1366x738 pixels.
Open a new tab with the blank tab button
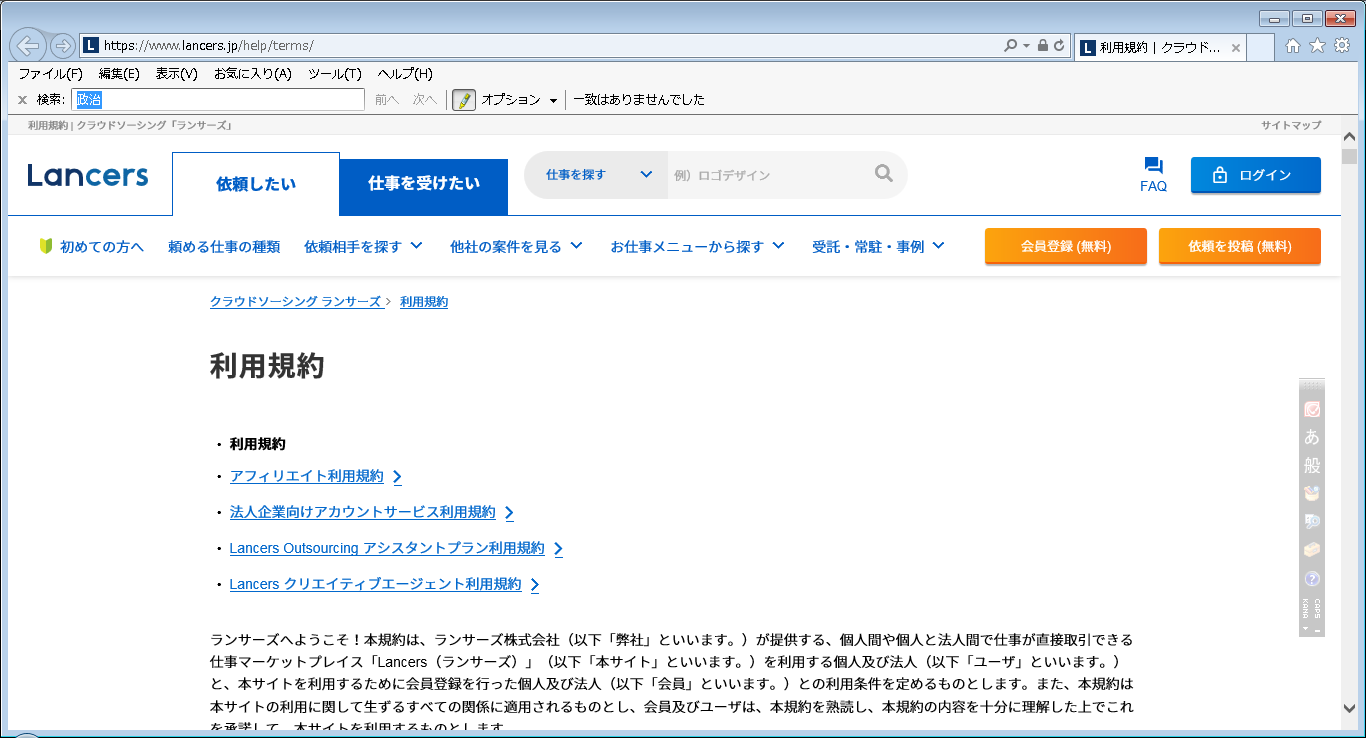[1260, 47]
